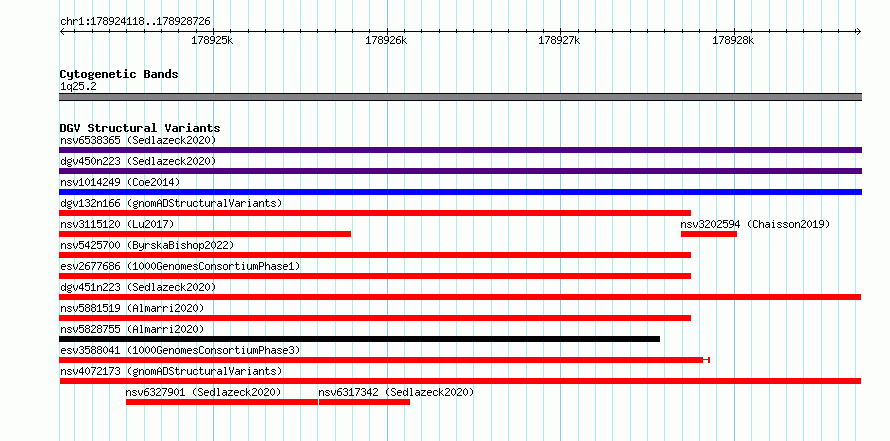Click the 178925k ruler position
This screenshot has height=441, width=890.
[x=212, y=40]
